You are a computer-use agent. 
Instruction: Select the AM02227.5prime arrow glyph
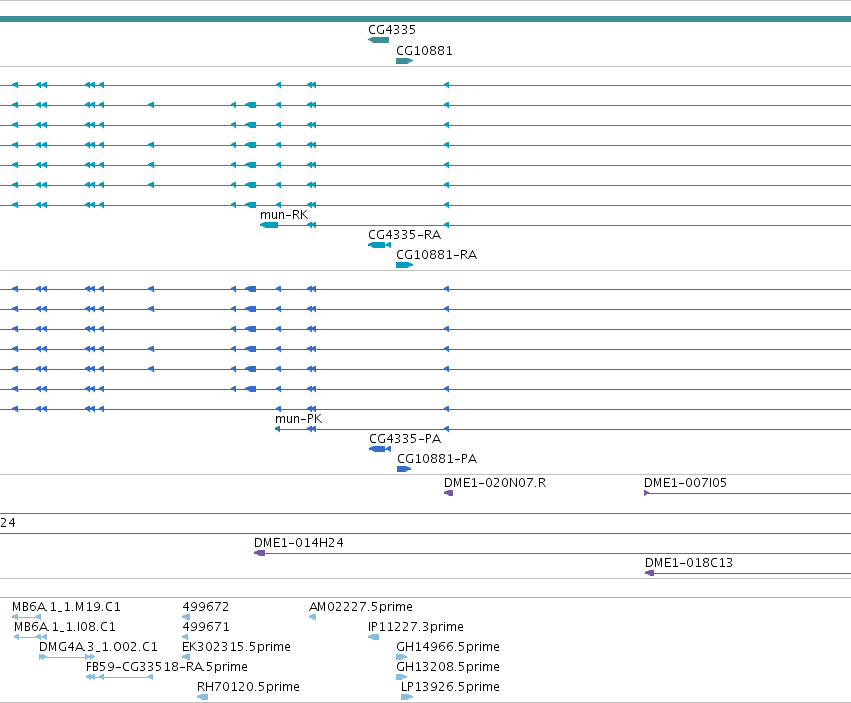pyautogui.click(x=312, y=617)
